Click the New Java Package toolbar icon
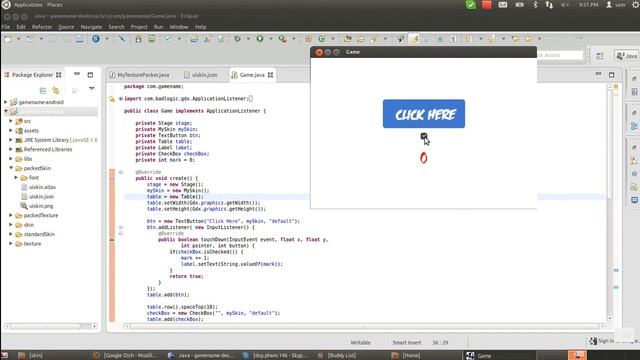 pyautogui.click(x=309, y=39)
